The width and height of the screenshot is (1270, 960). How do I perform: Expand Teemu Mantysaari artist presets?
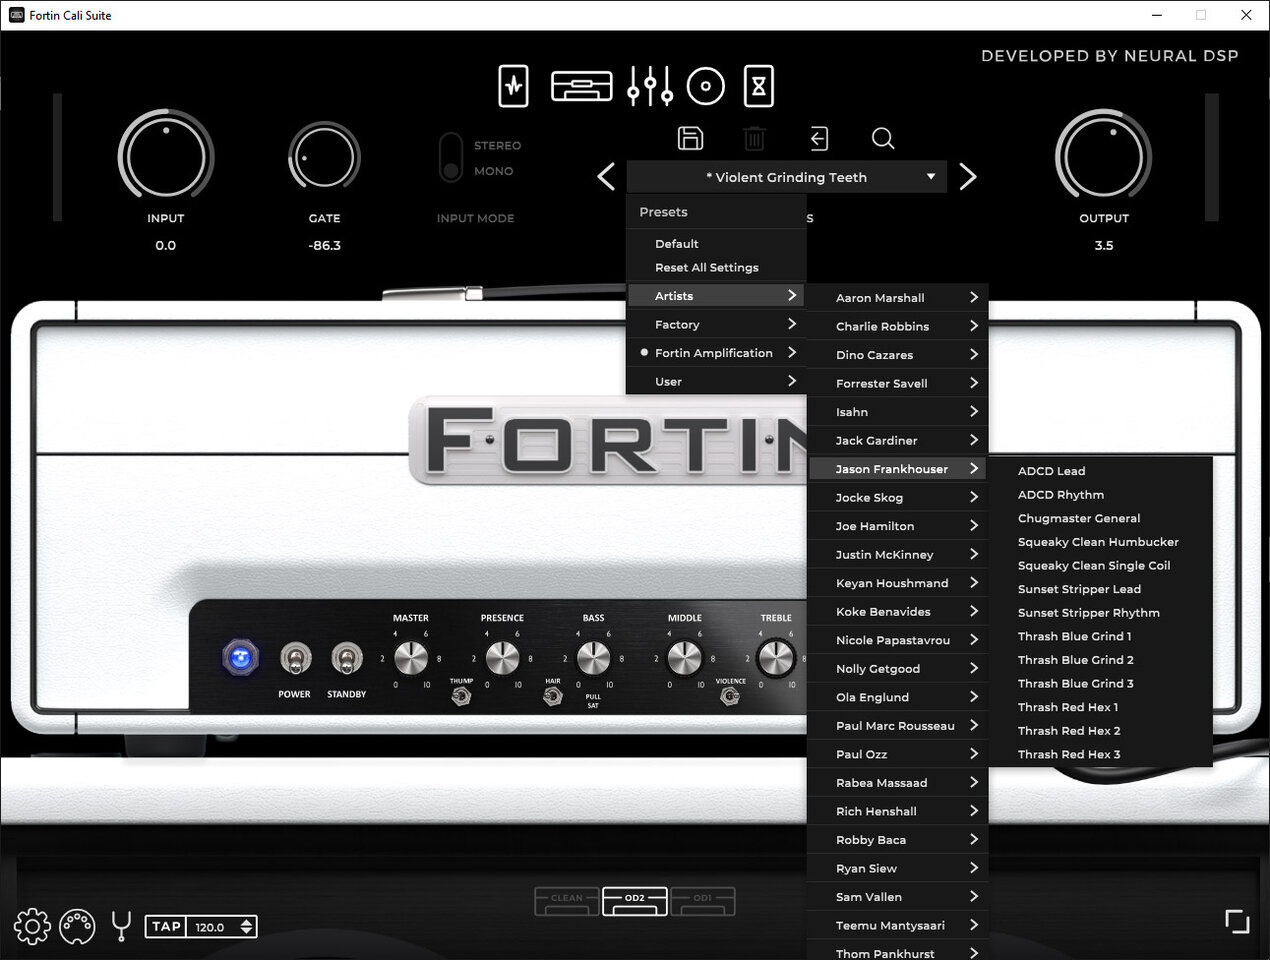coord(898,925)
